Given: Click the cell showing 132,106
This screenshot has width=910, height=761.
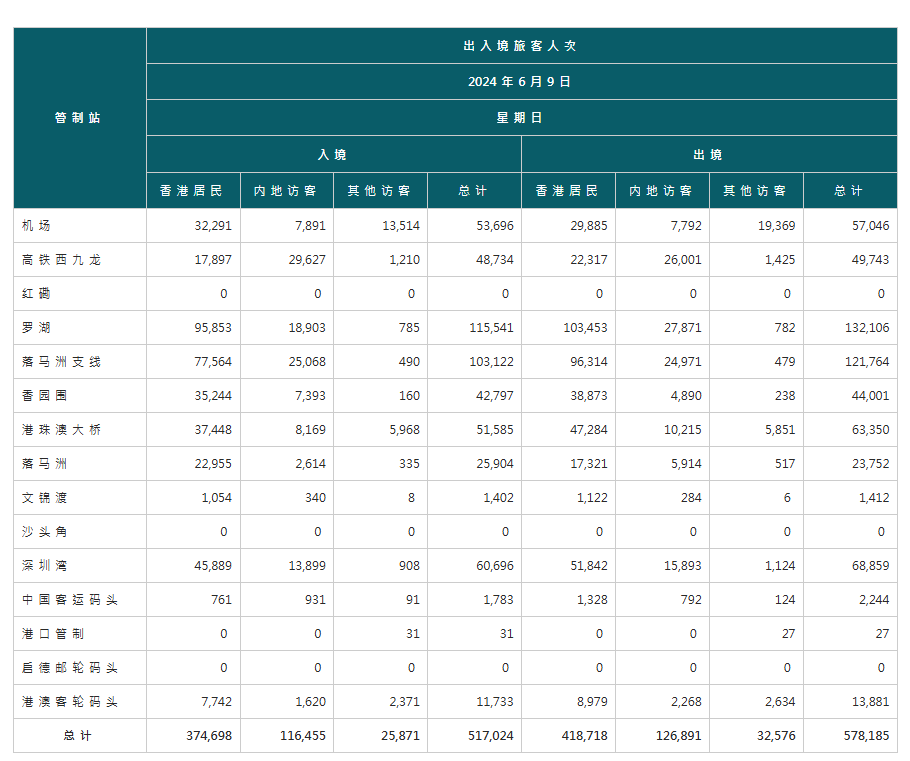Looking at the screenshot, I should (850, 327).
